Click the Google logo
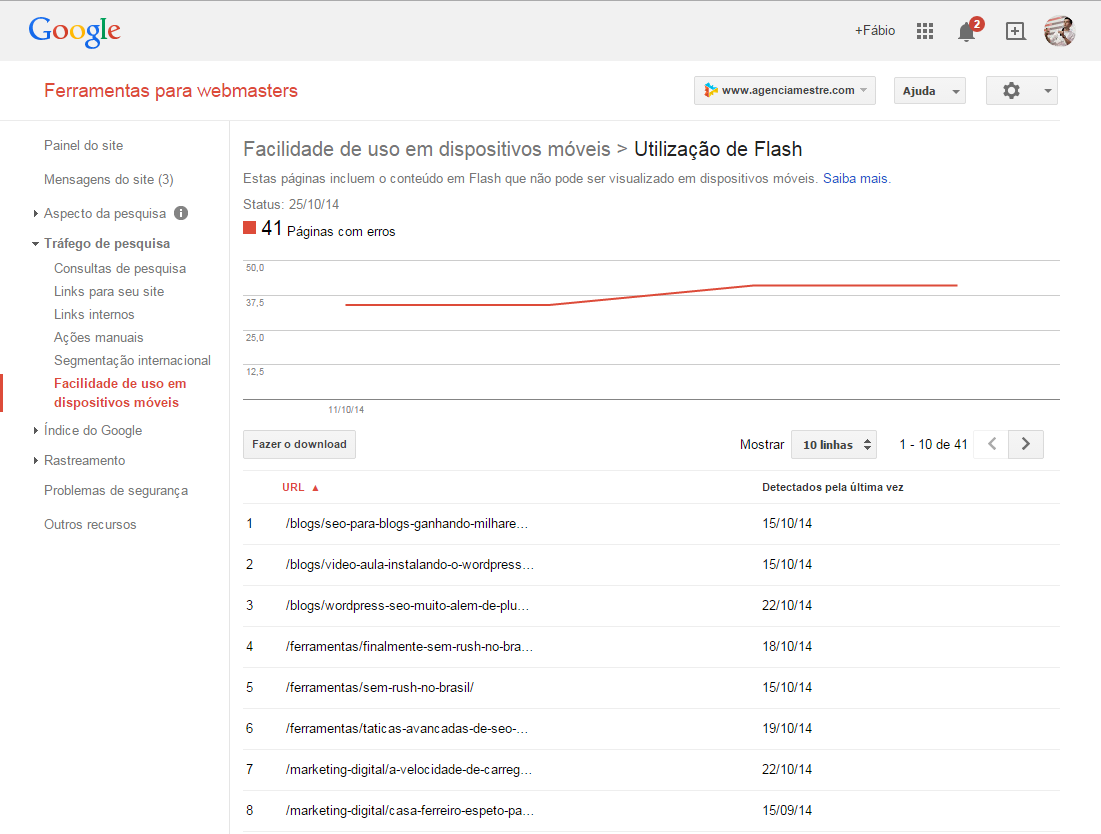 (75, 31)
